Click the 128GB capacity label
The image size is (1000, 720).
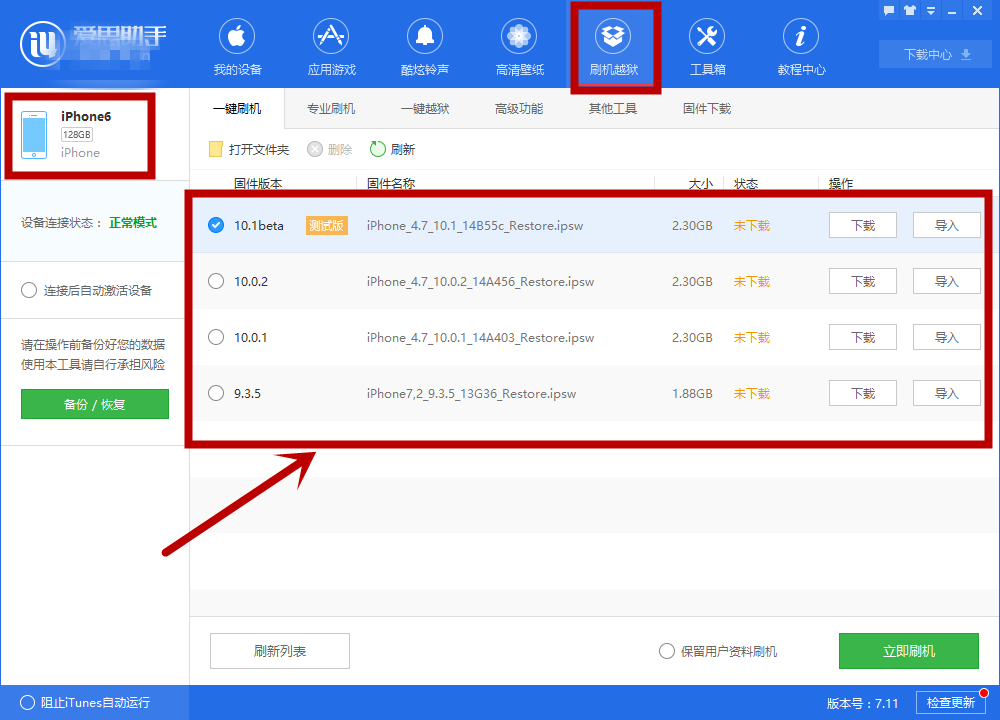pyautogui.click(x=77, y=135)
